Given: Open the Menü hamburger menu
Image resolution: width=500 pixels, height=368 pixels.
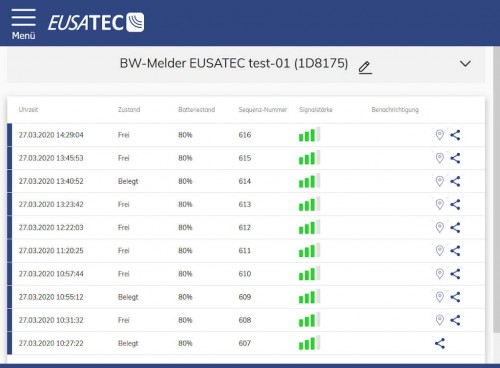Looking at the screenshot, I should 23,24.
